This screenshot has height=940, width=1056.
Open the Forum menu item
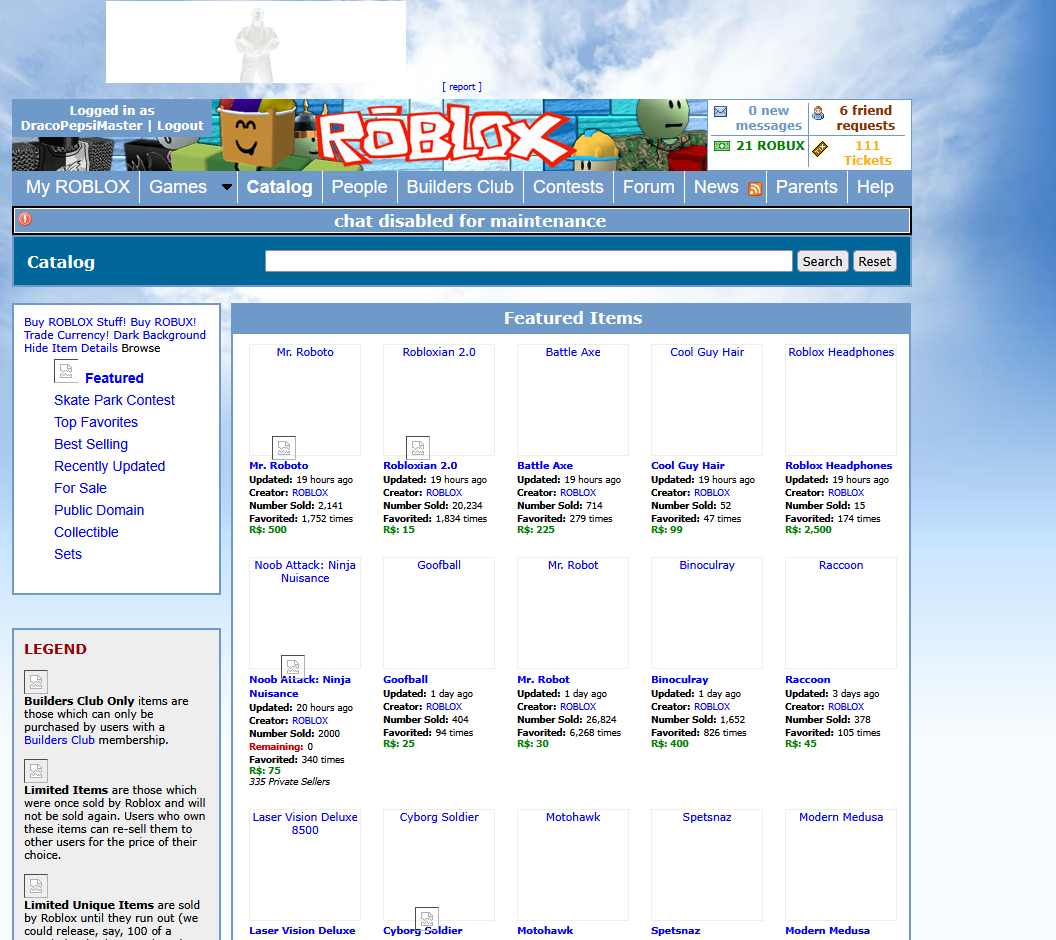[x=648, y=187]
